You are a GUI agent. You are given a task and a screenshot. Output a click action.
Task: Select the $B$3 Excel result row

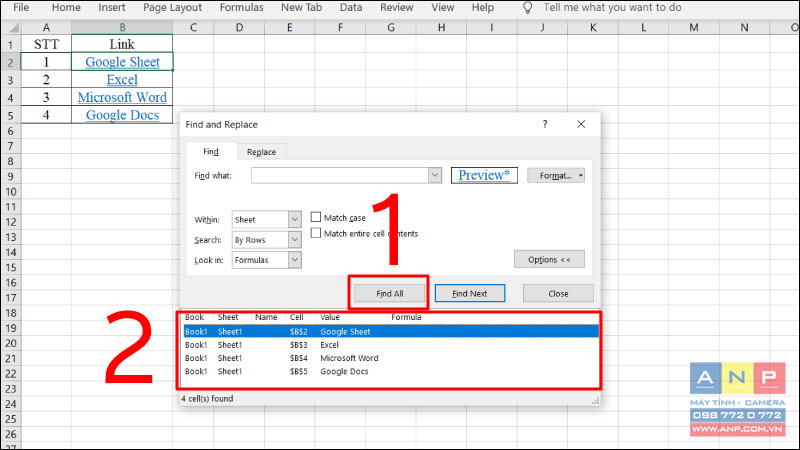tap(391, 345)
